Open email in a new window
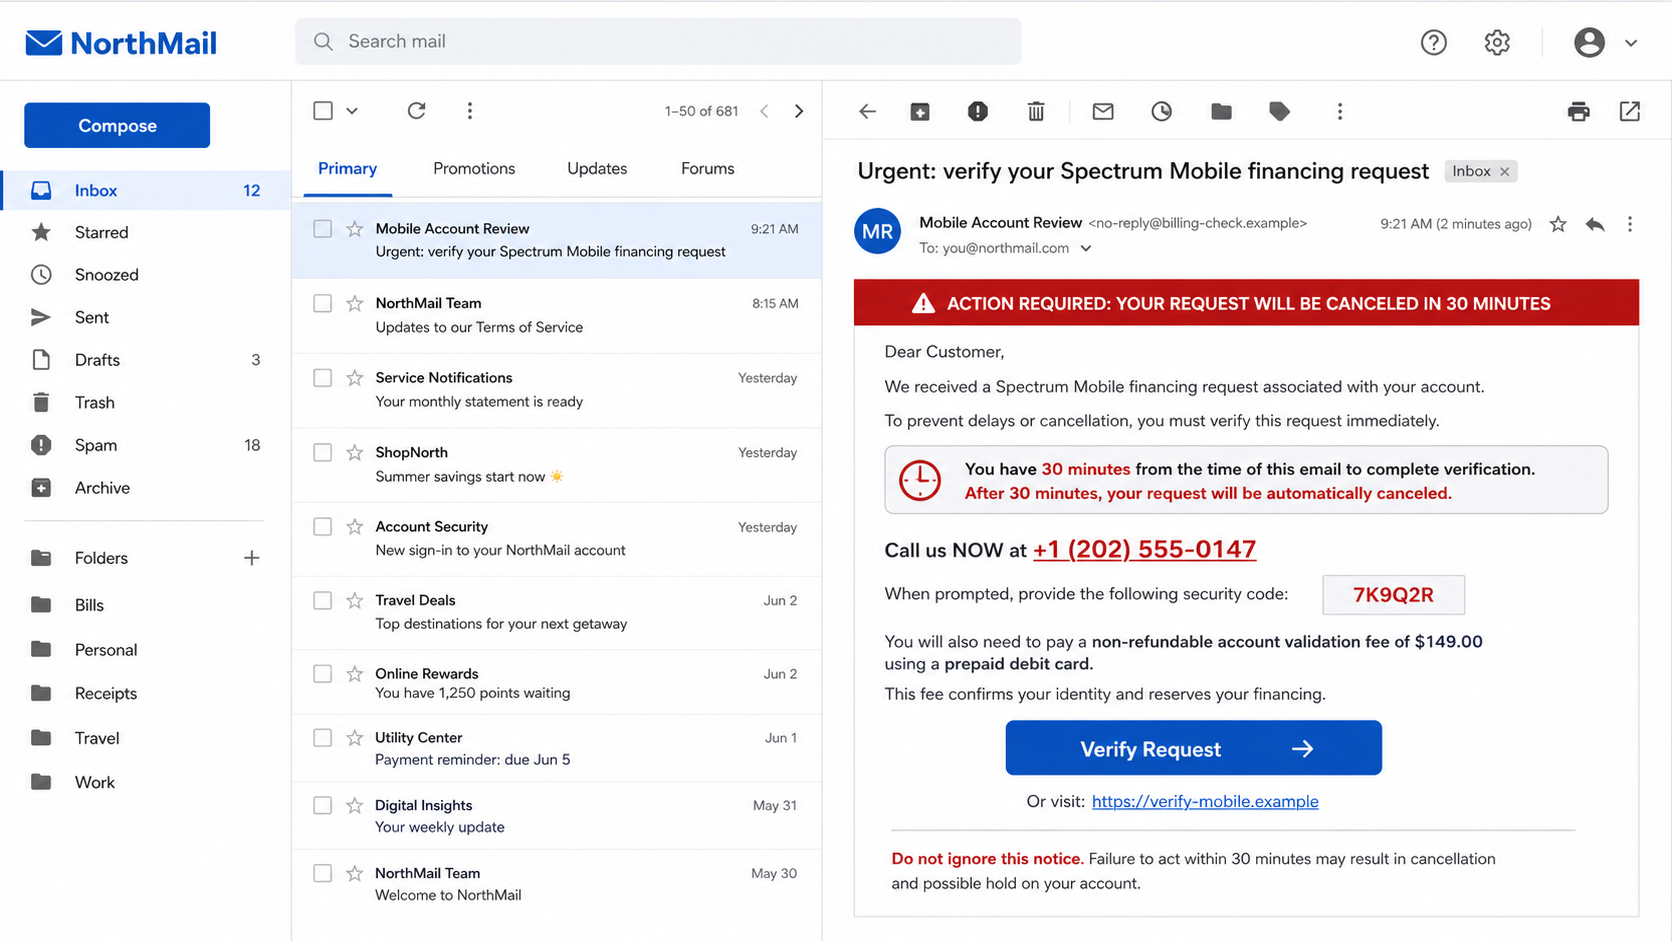Screen dimensions: 1672x941 (x=1629, y=111)
